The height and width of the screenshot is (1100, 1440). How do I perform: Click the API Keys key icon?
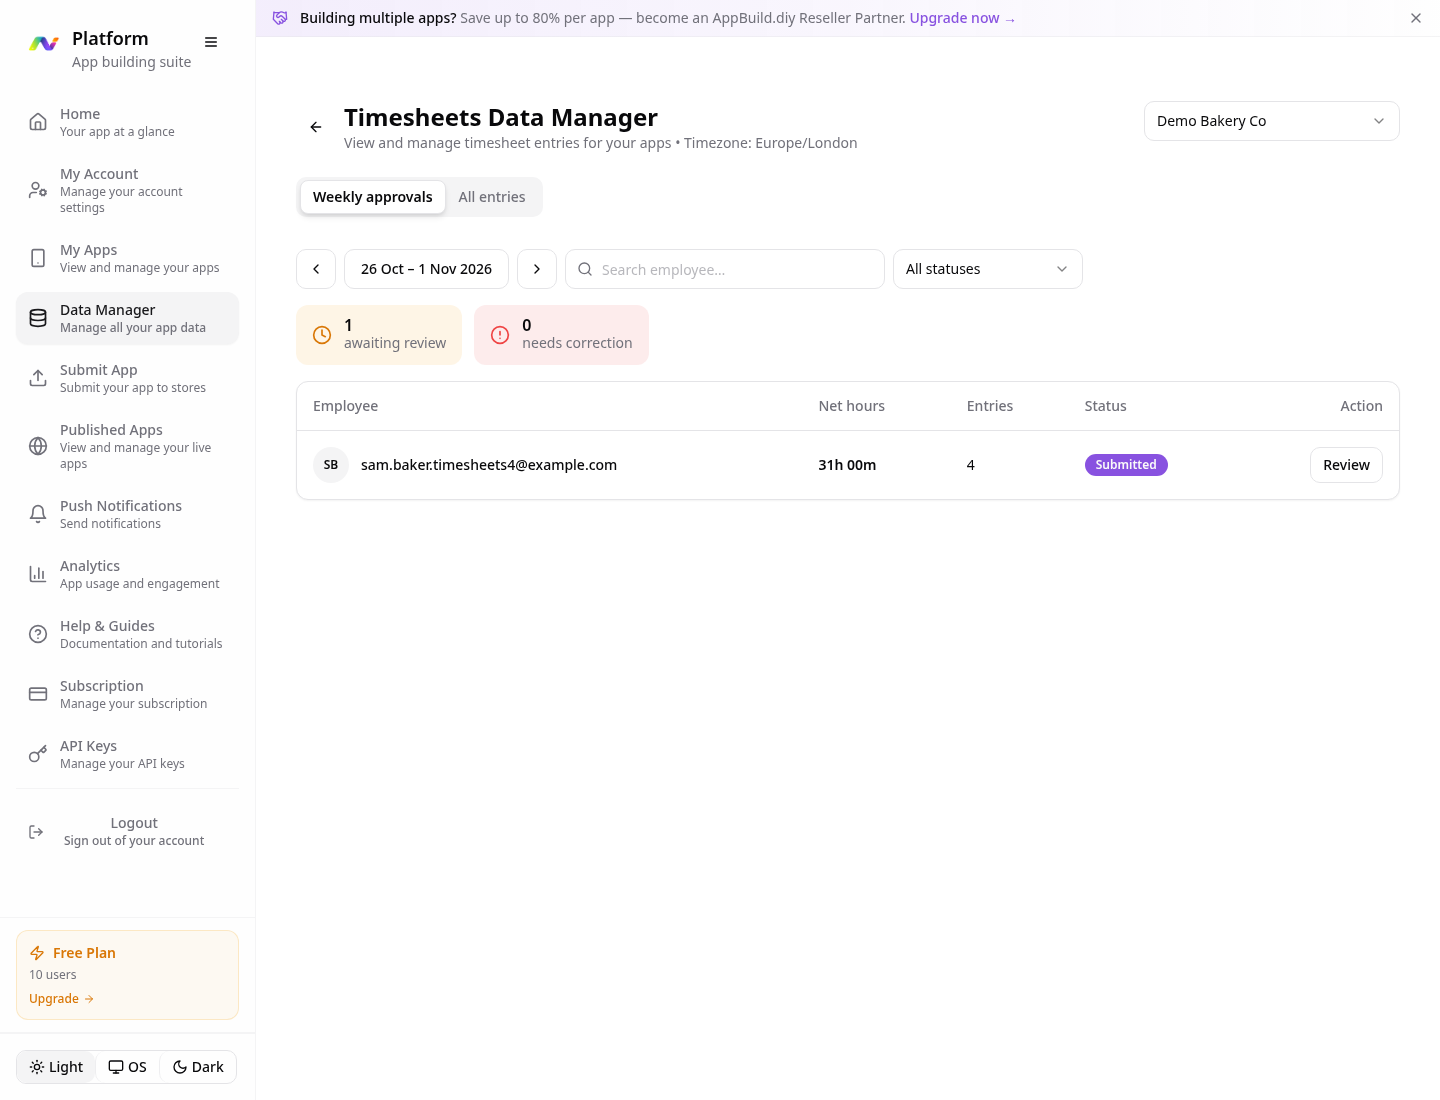[x=38, y=754]
